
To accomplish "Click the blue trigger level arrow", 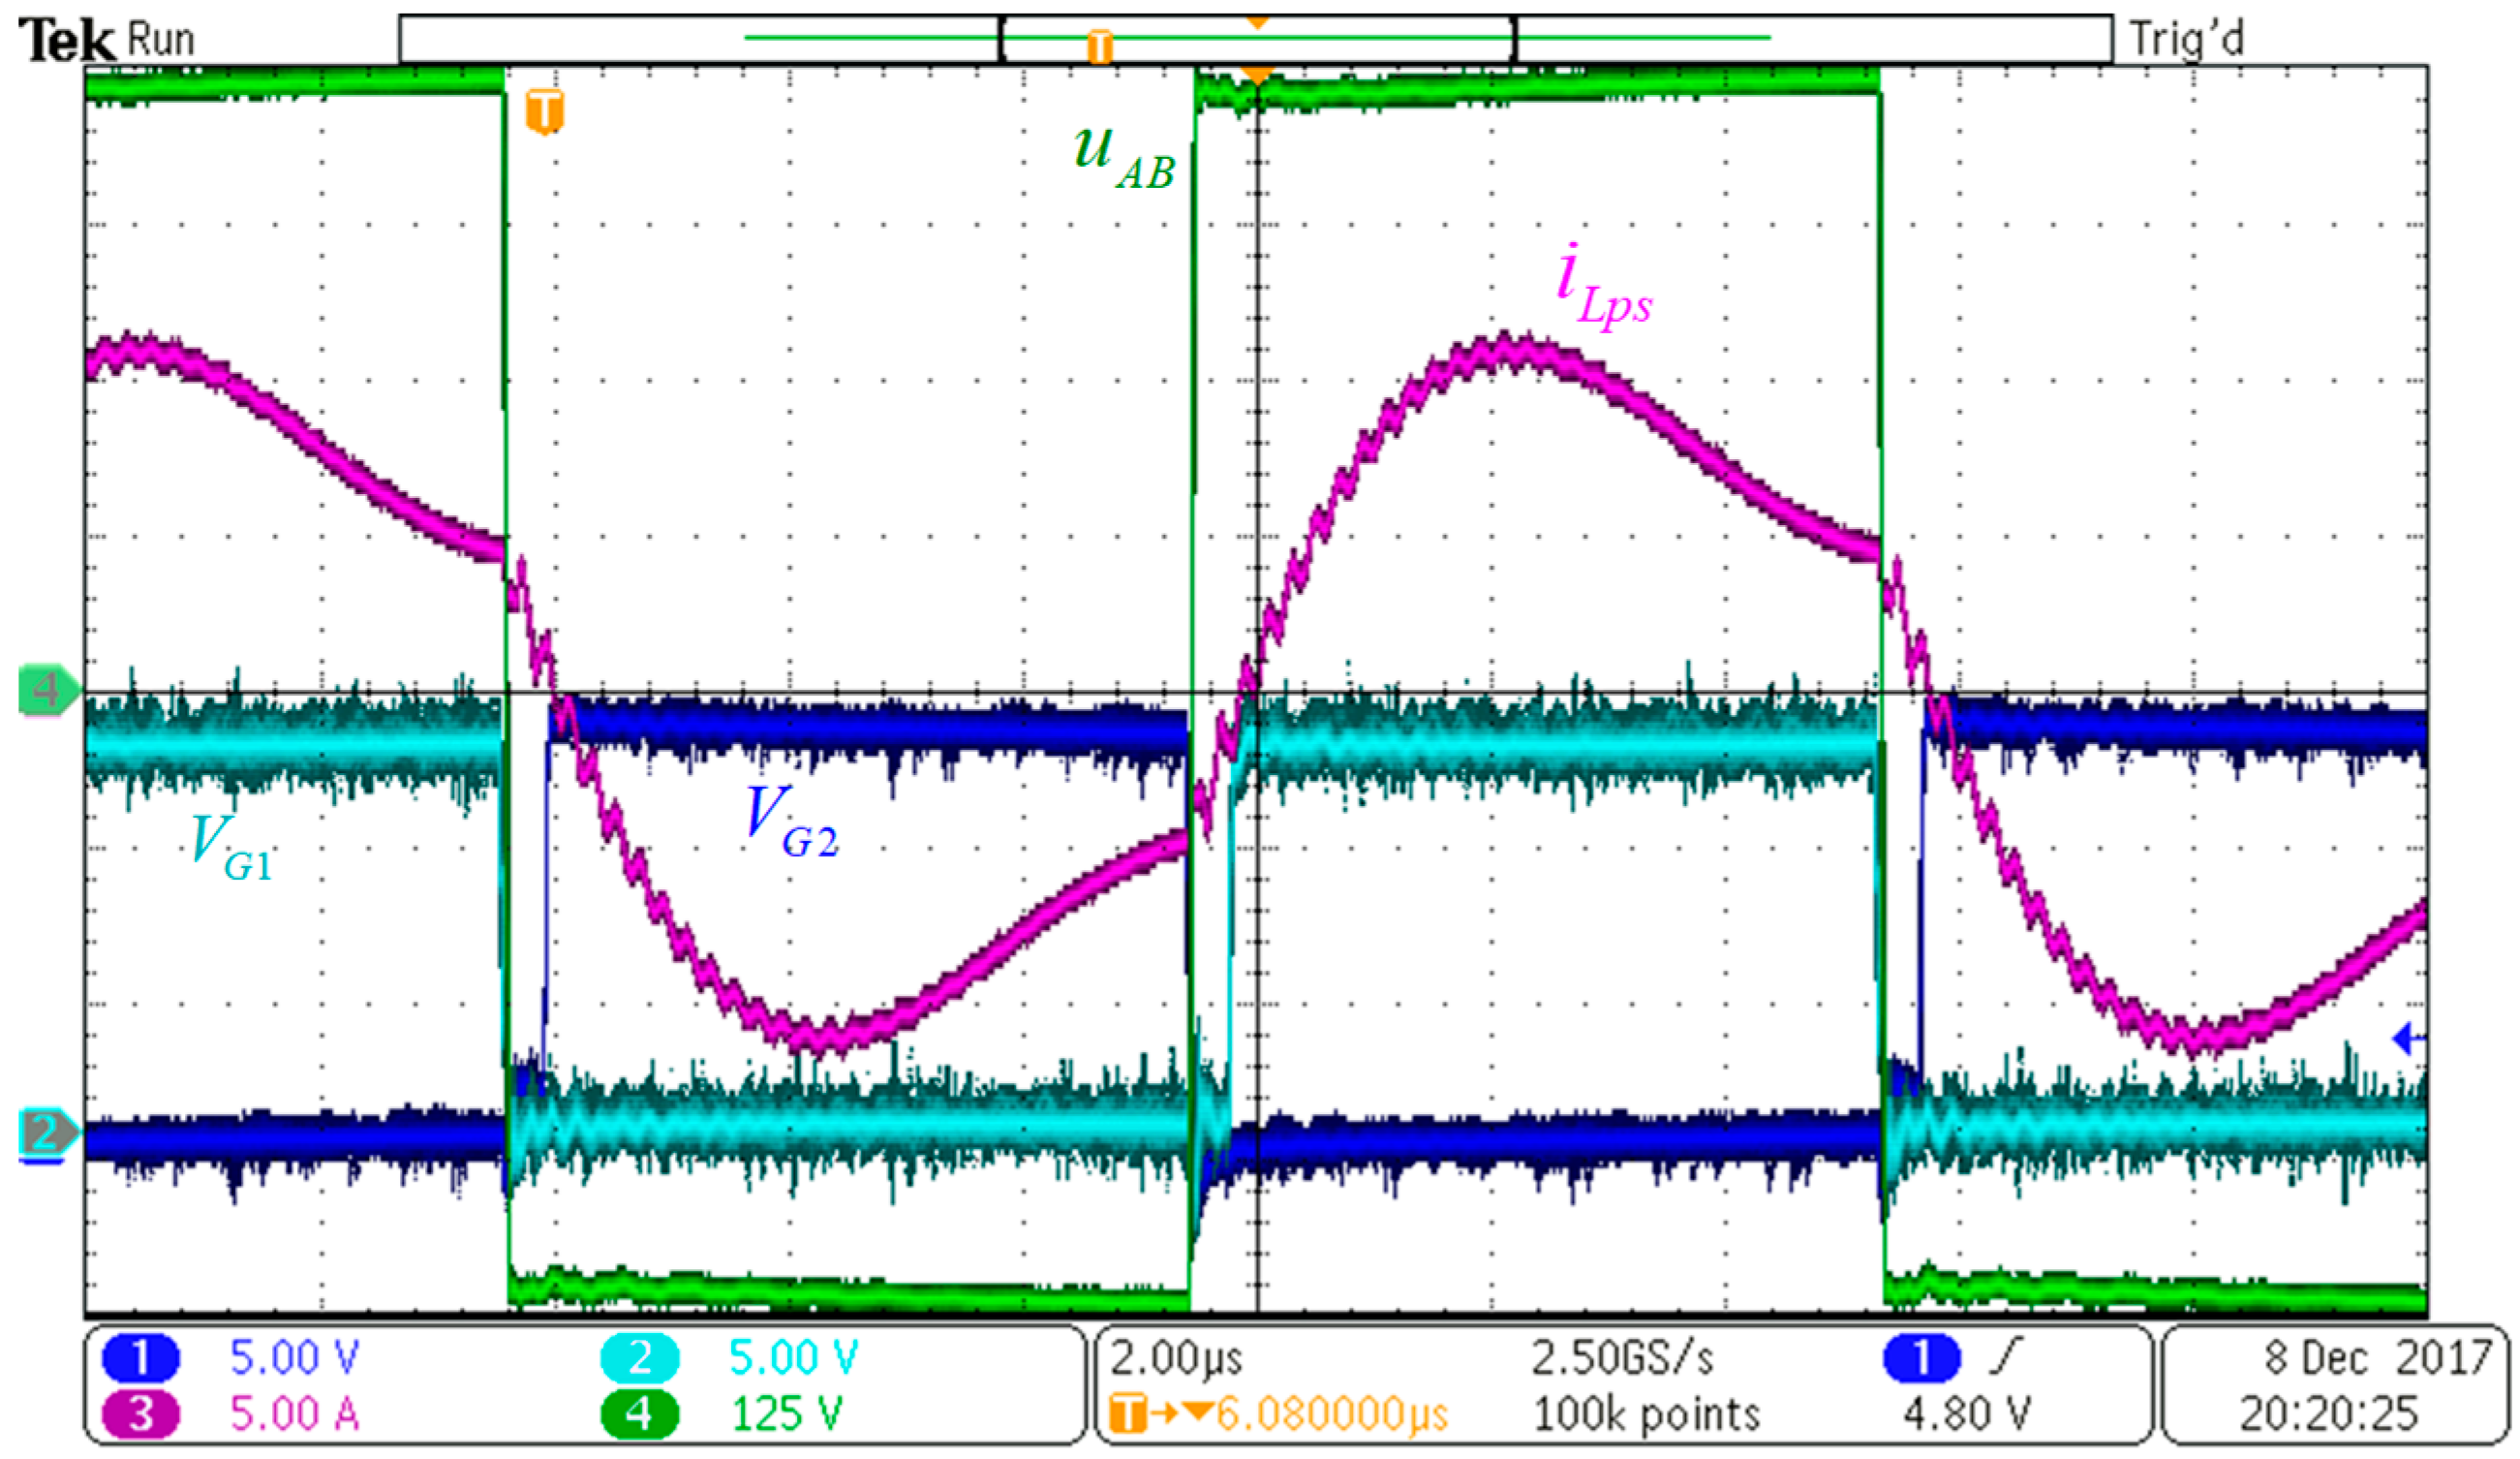I will coord(2408,1040).
